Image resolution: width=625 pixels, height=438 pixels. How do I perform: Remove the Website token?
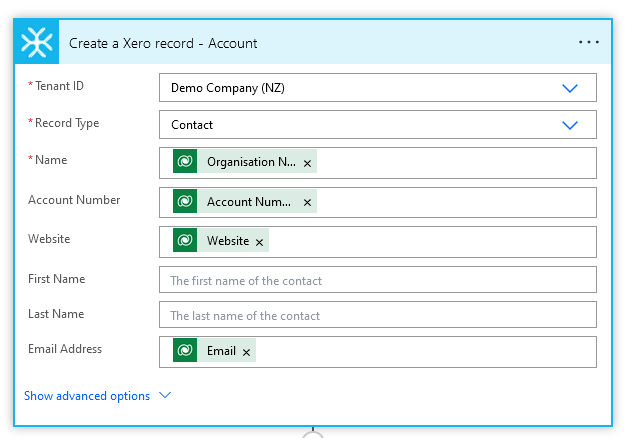pyautogui.click(x=259, y=242)
